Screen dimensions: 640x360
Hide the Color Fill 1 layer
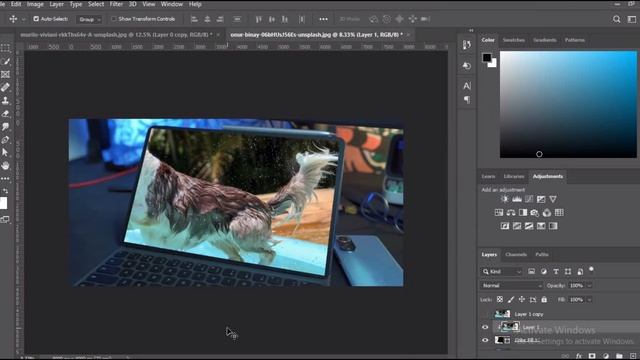(x=485, y=340)
